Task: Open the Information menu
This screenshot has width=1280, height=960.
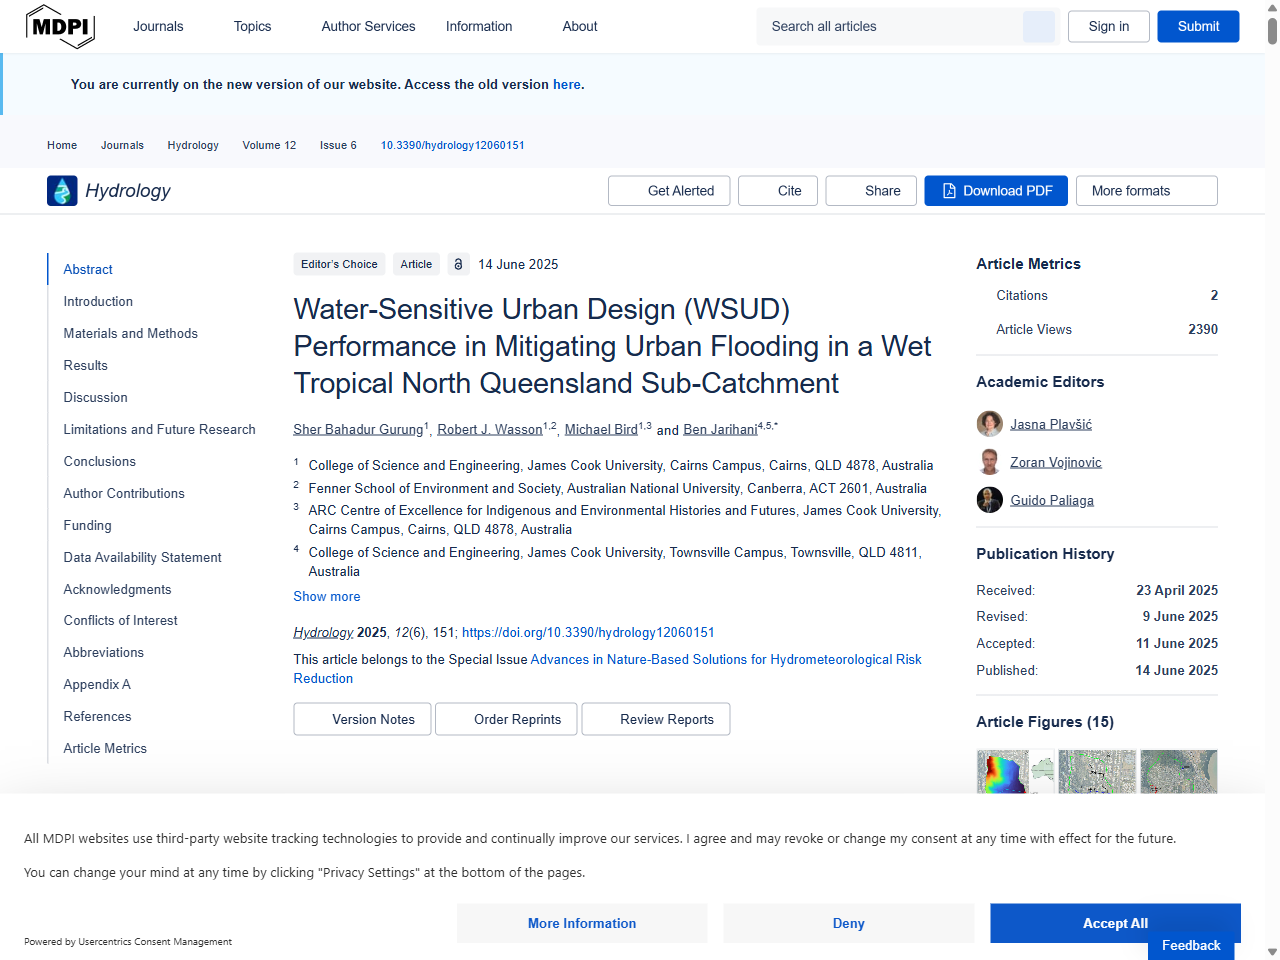Action: point(478,26)
